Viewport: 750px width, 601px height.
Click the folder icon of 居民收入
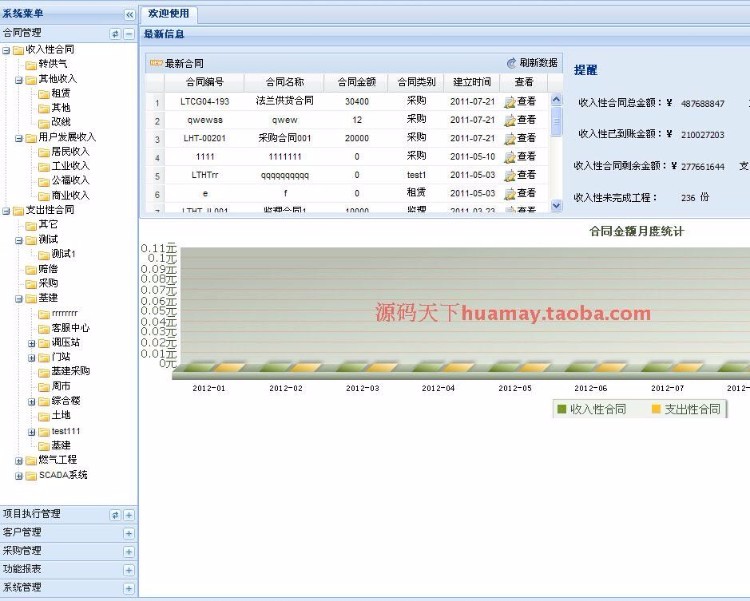click(44, 153)
